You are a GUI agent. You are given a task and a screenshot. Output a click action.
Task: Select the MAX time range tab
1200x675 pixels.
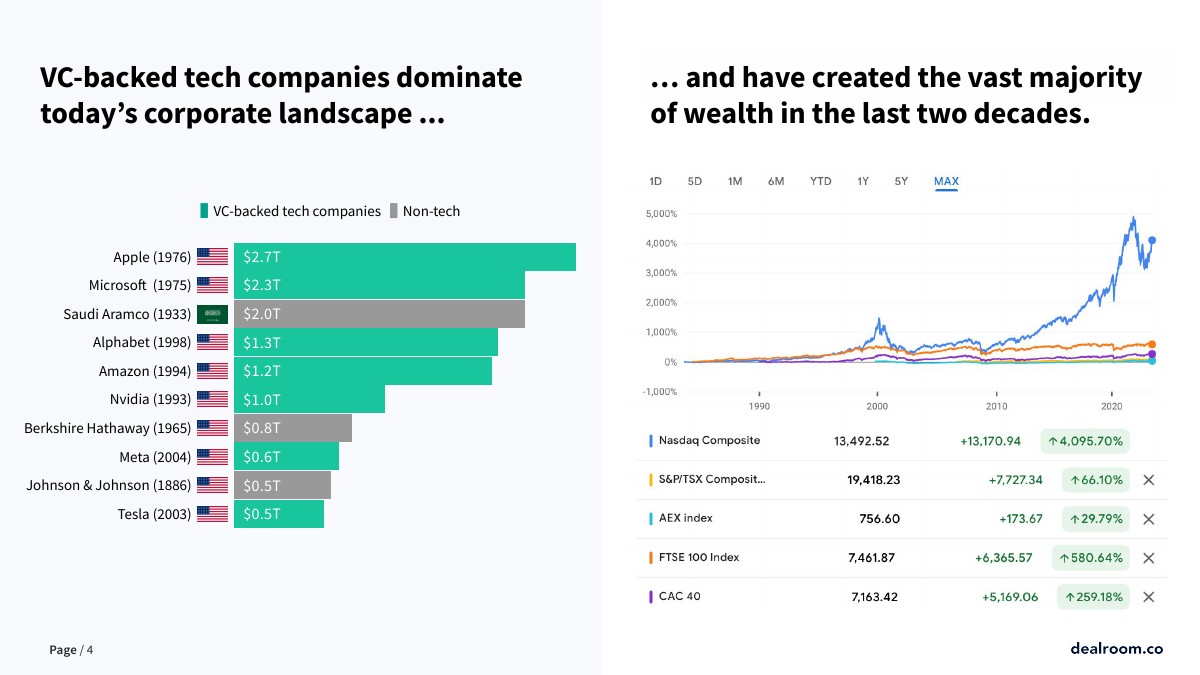946,181
